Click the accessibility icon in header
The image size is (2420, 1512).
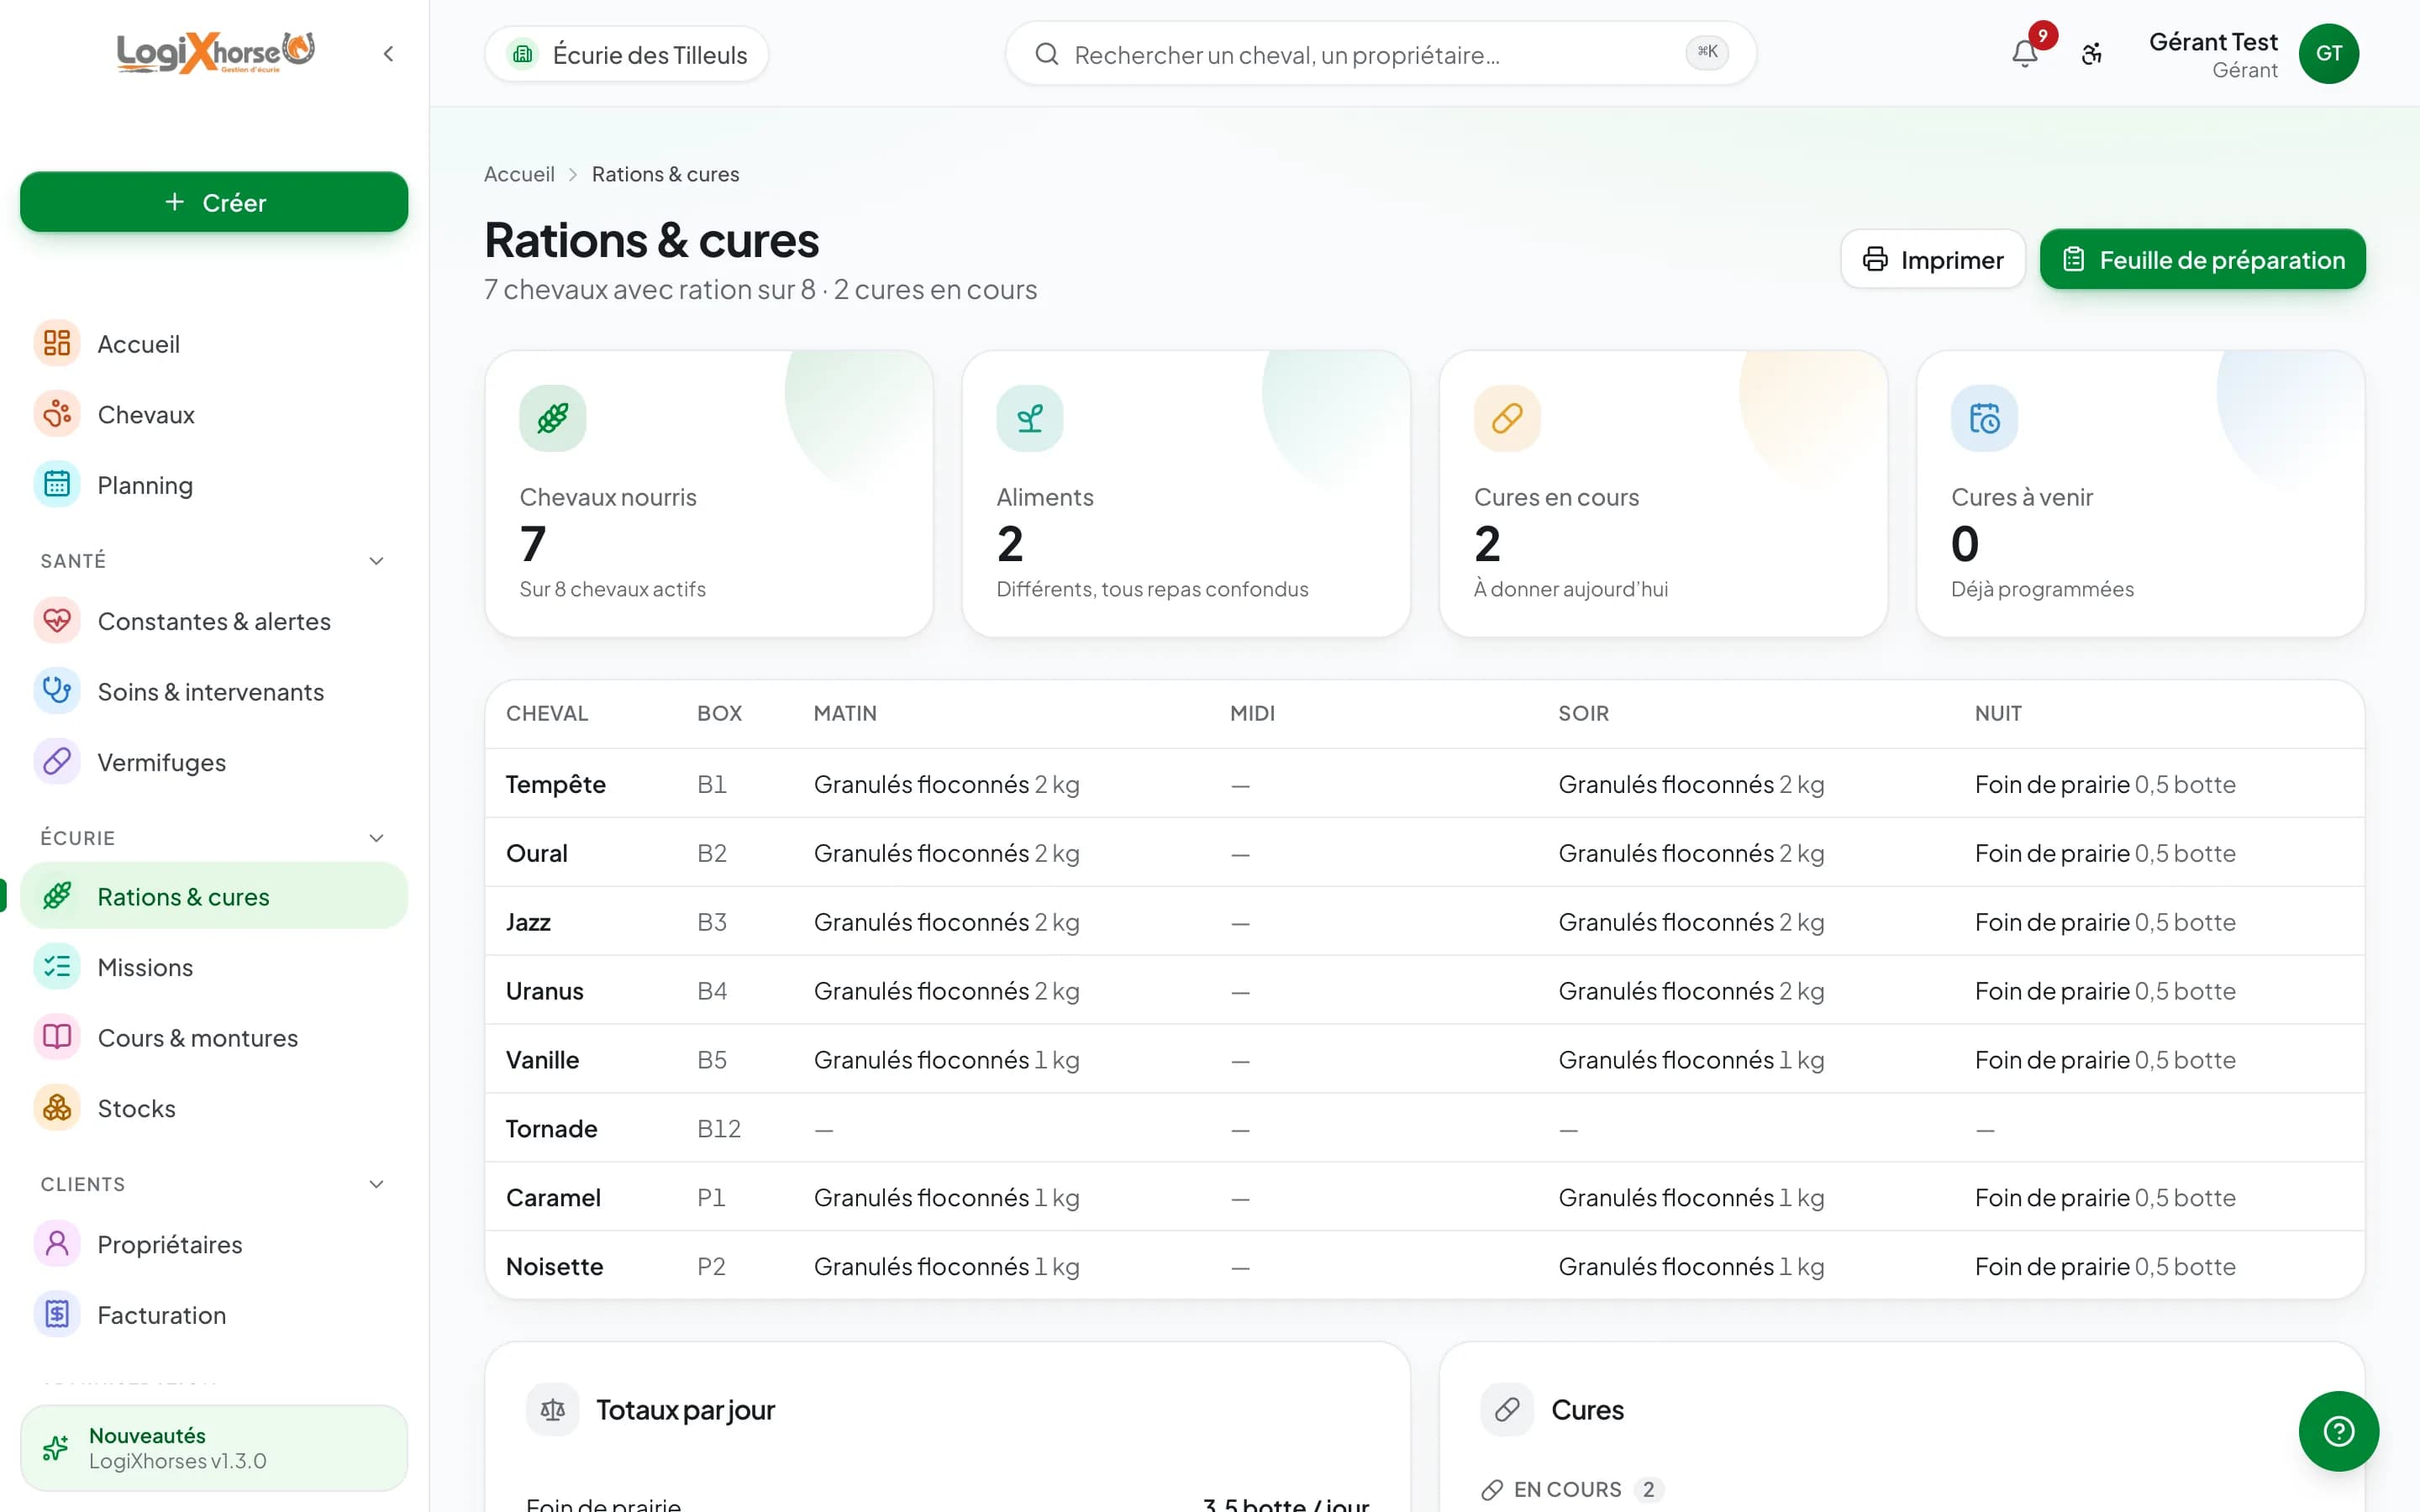pyautogui.click(x=2092, y=54)
